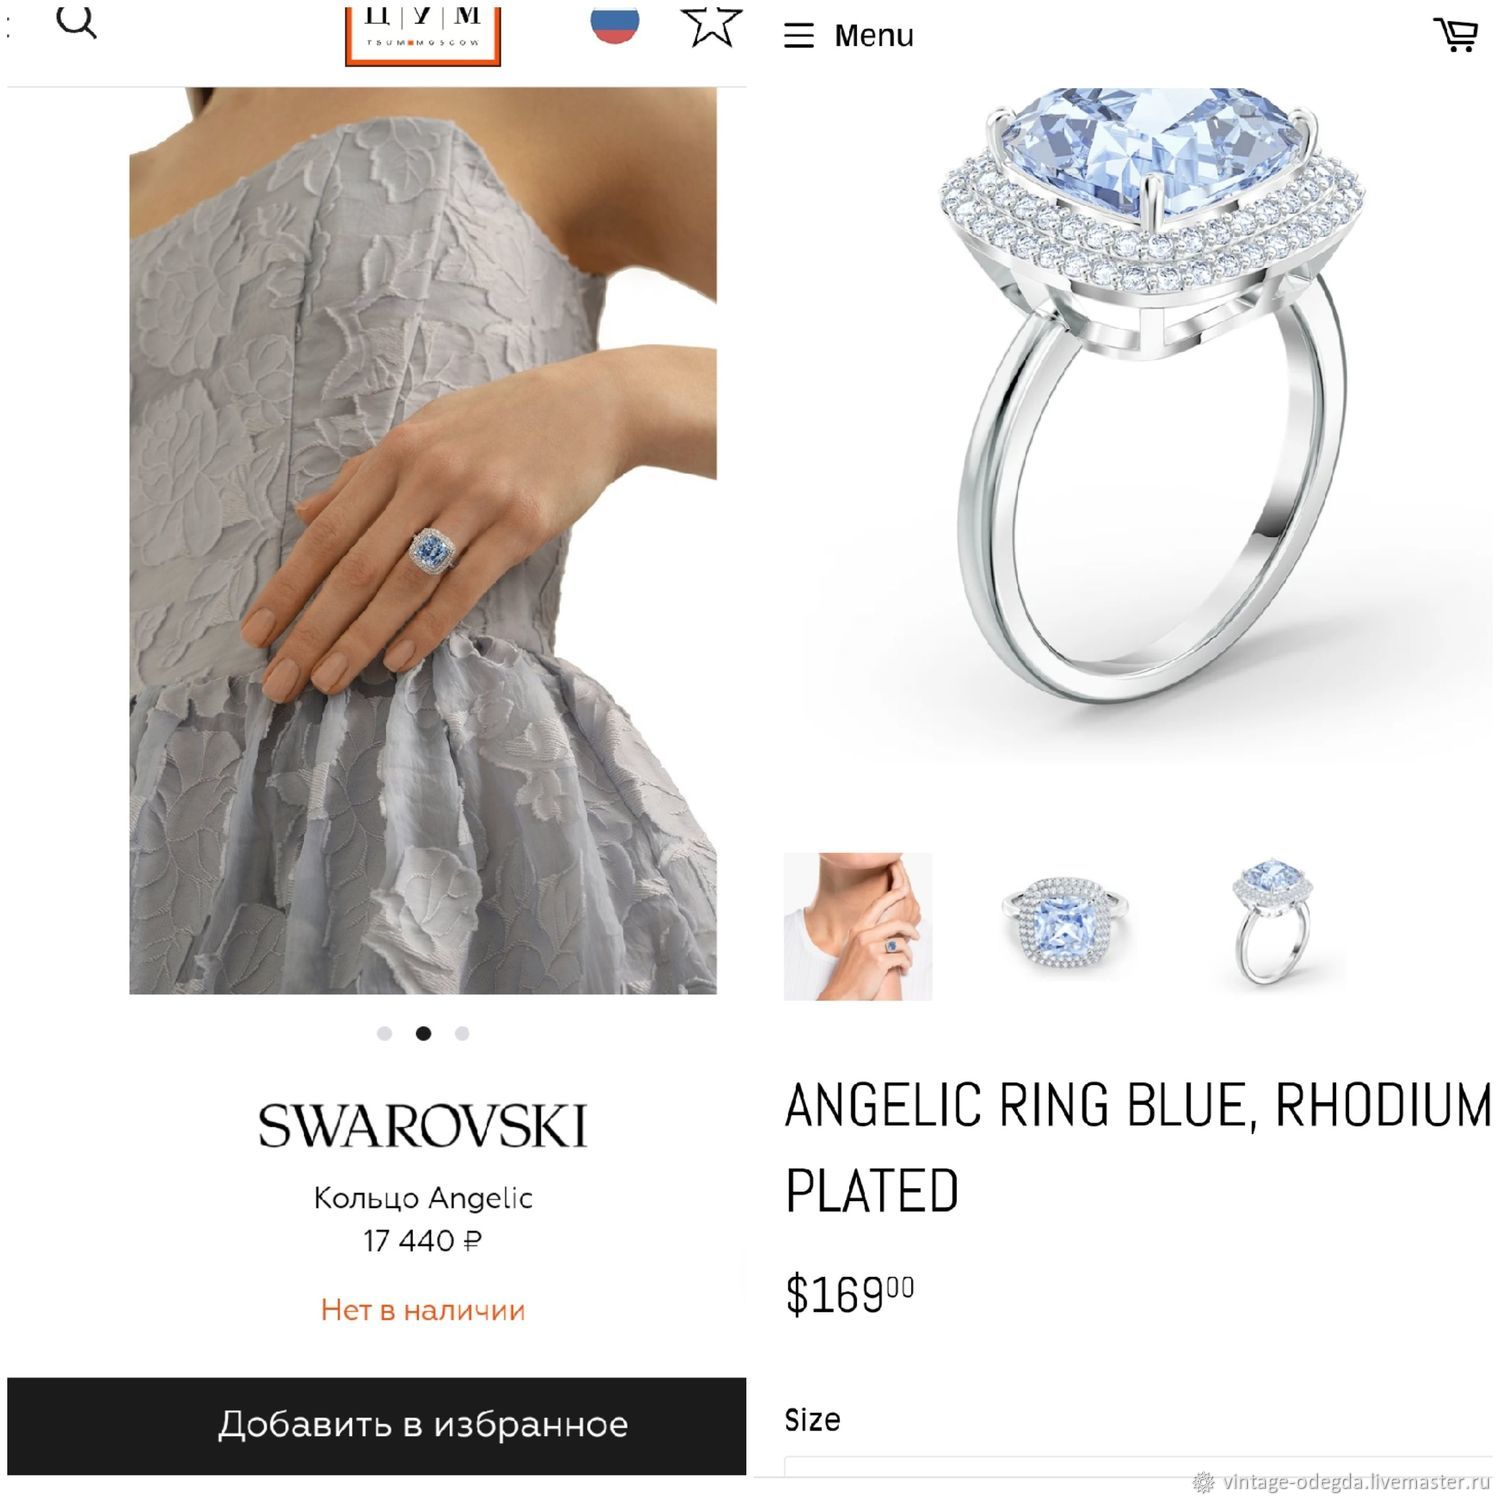This screenshot has width=1500, height=1500.
Task: Open the SWAROVSKI brand link
Action: 423,1126
